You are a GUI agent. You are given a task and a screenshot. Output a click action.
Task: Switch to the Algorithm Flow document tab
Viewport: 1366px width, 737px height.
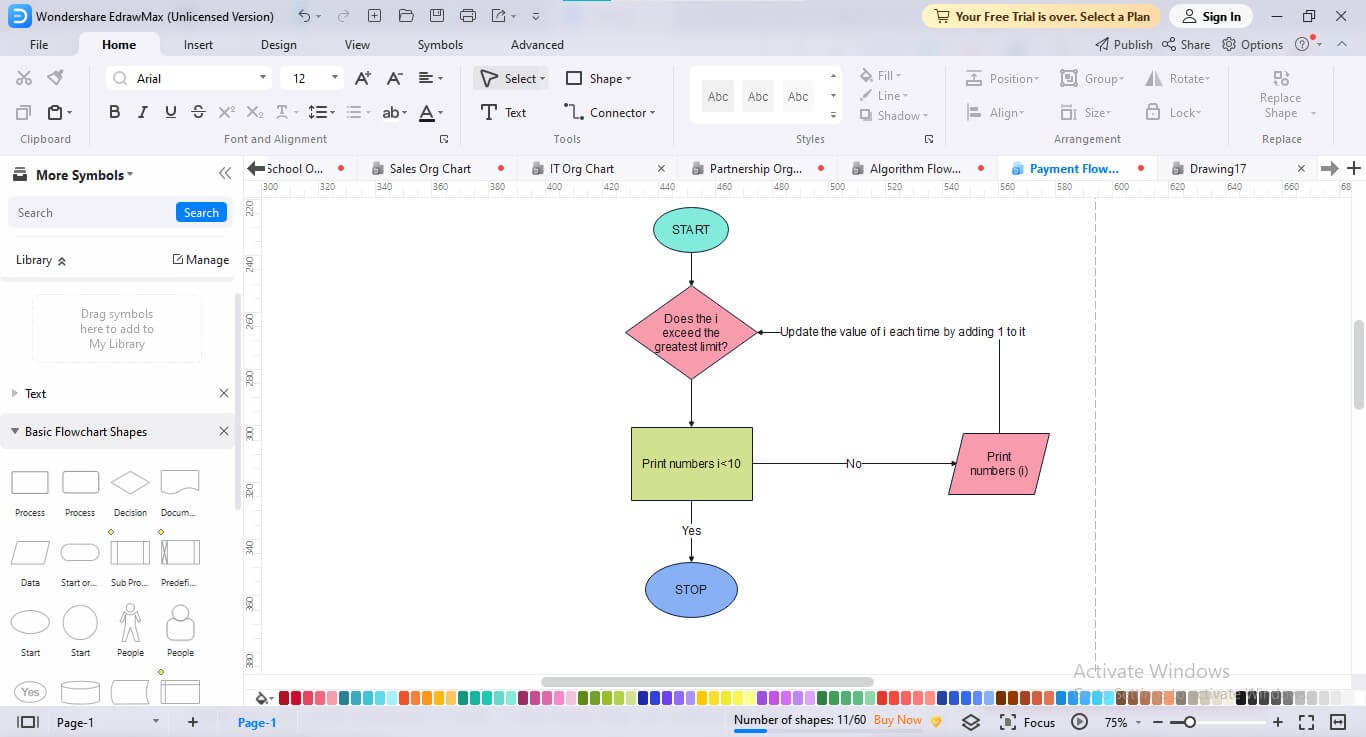915,168
